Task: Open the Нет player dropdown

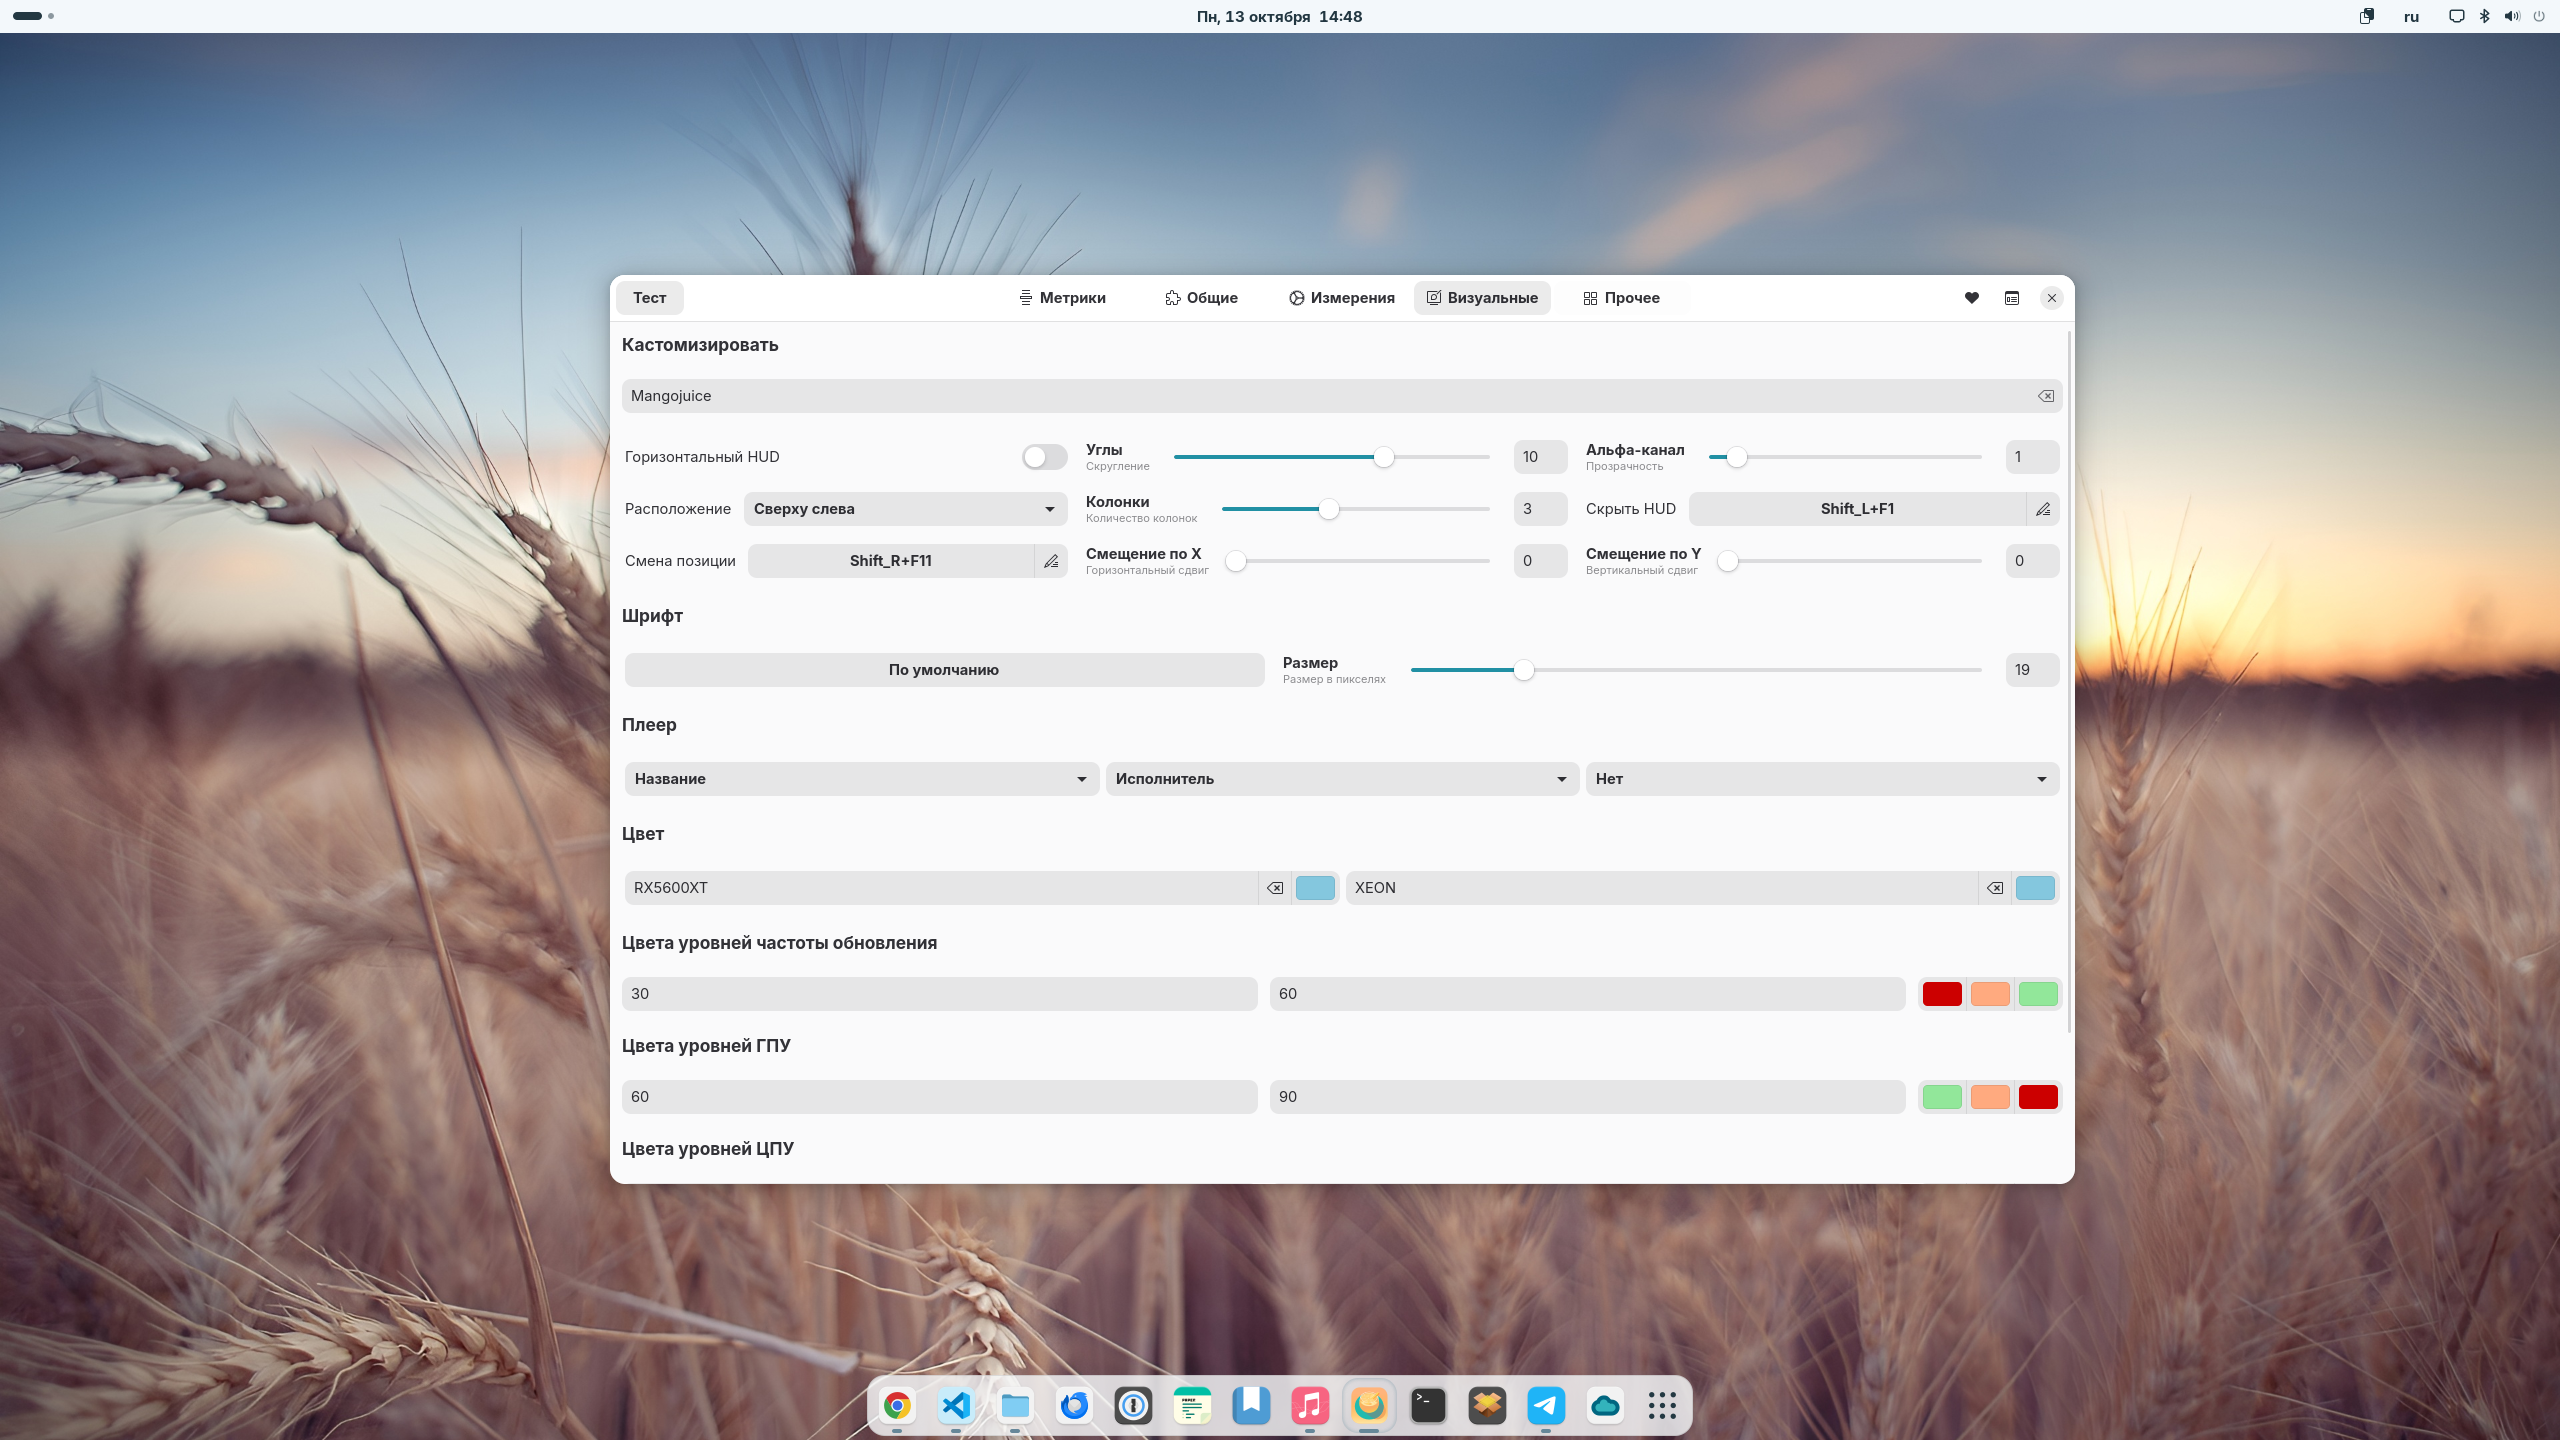Action: click(1821, 779)
